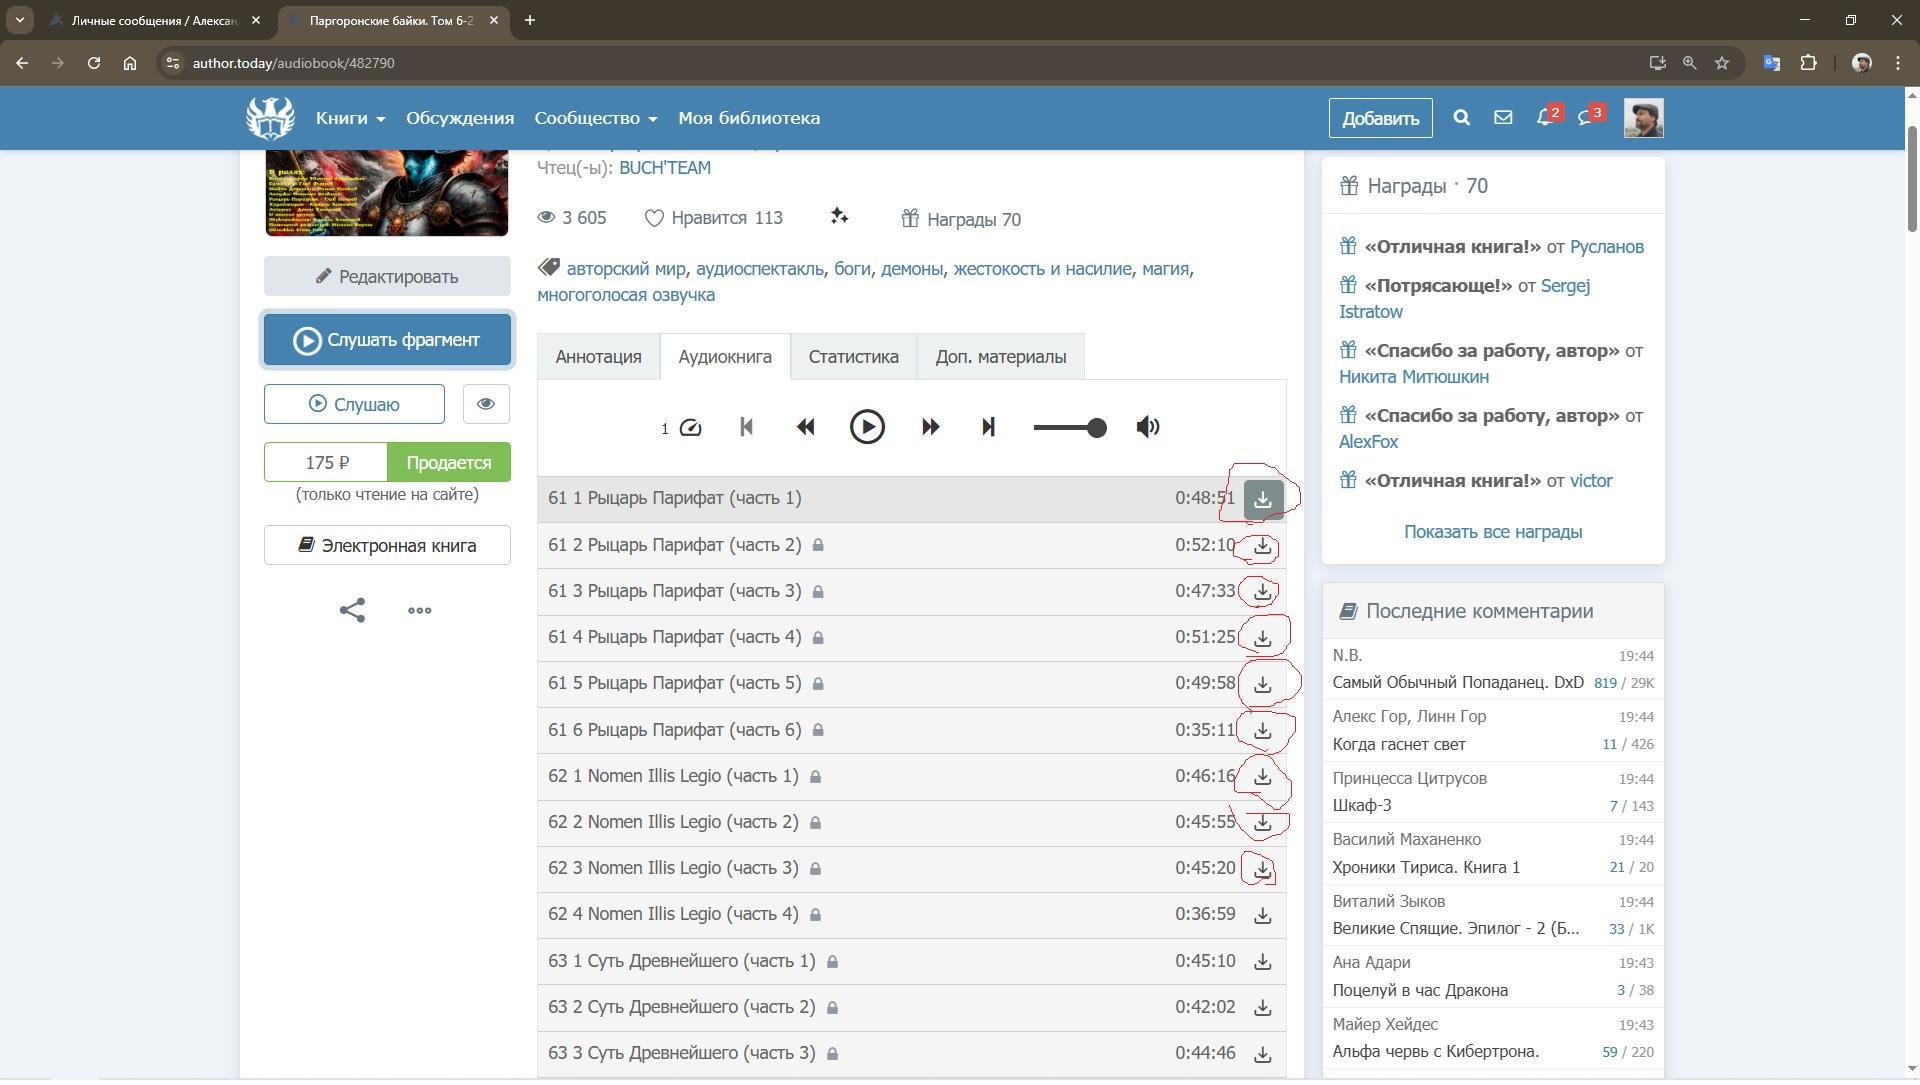Rewind audio with double-arrow back icon

point(805,428)
